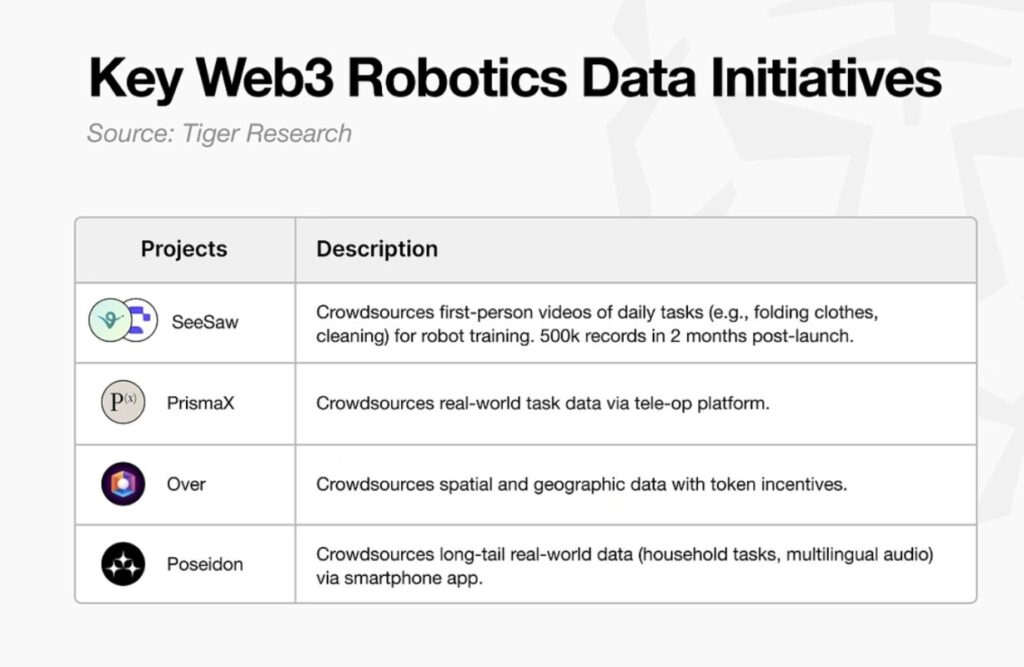Click the Over hexagon logo
The height and width of the screenshot is (667, 1024).
(x=123, y=484)
